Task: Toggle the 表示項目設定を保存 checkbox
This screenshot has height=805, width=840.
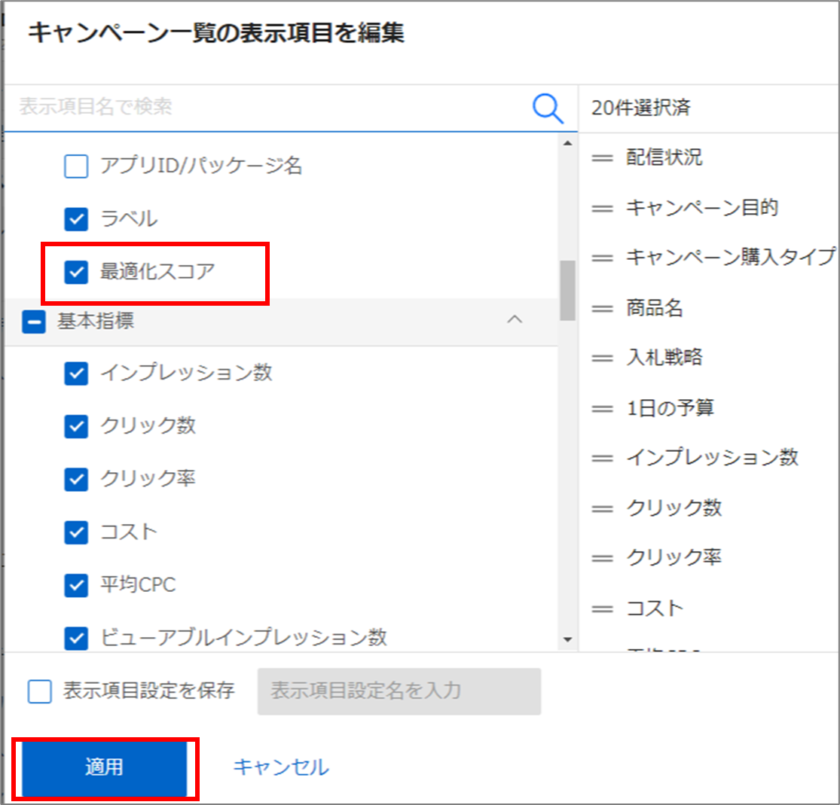Action: [x=40, y=691]
